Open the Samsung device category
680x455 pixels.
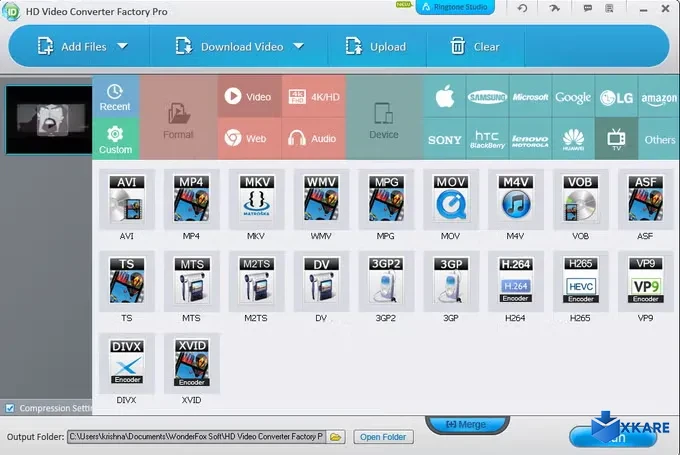[487, 96]
